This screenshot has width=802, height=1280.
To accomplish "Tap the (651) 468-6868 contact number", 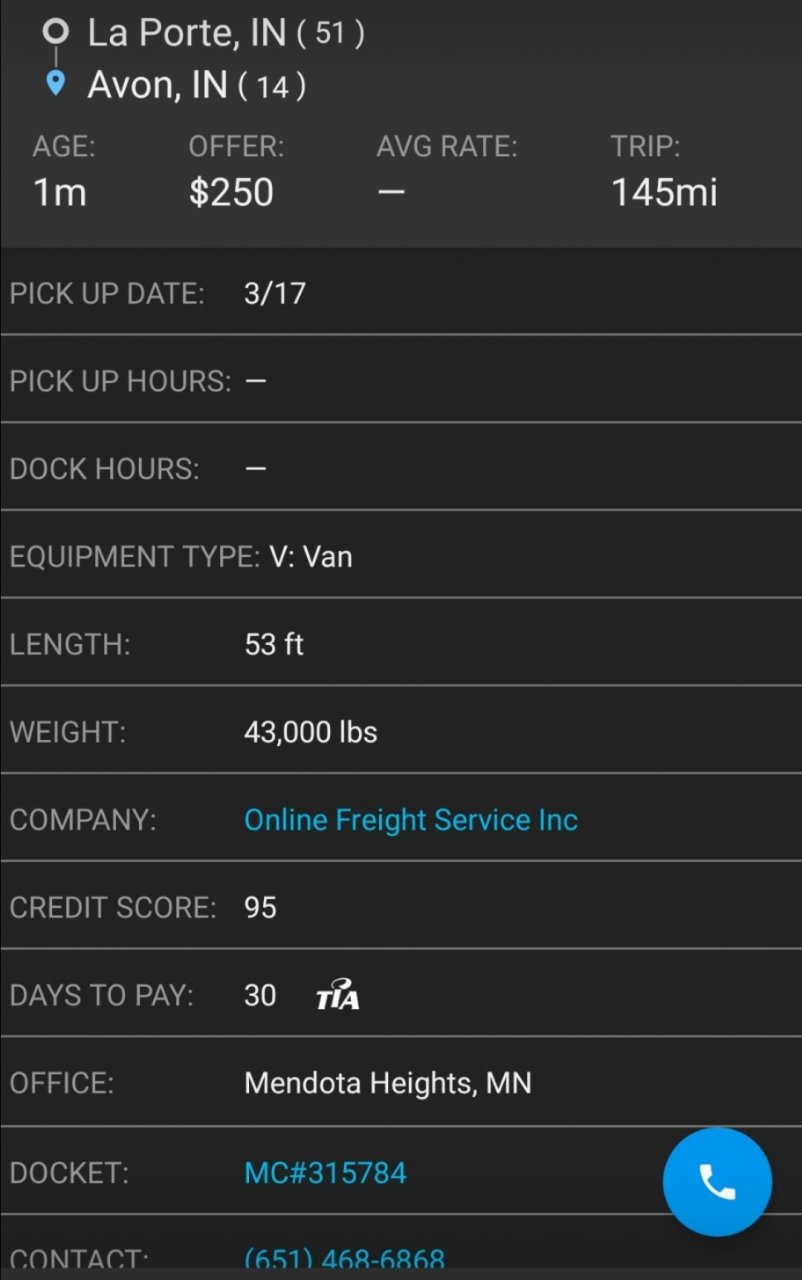I will 344,1258.
